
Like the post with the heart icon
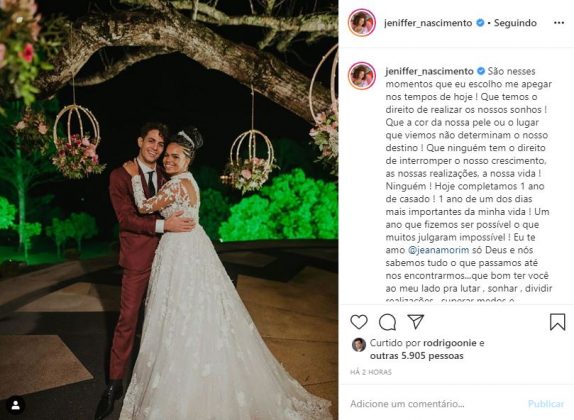[359, 322]
